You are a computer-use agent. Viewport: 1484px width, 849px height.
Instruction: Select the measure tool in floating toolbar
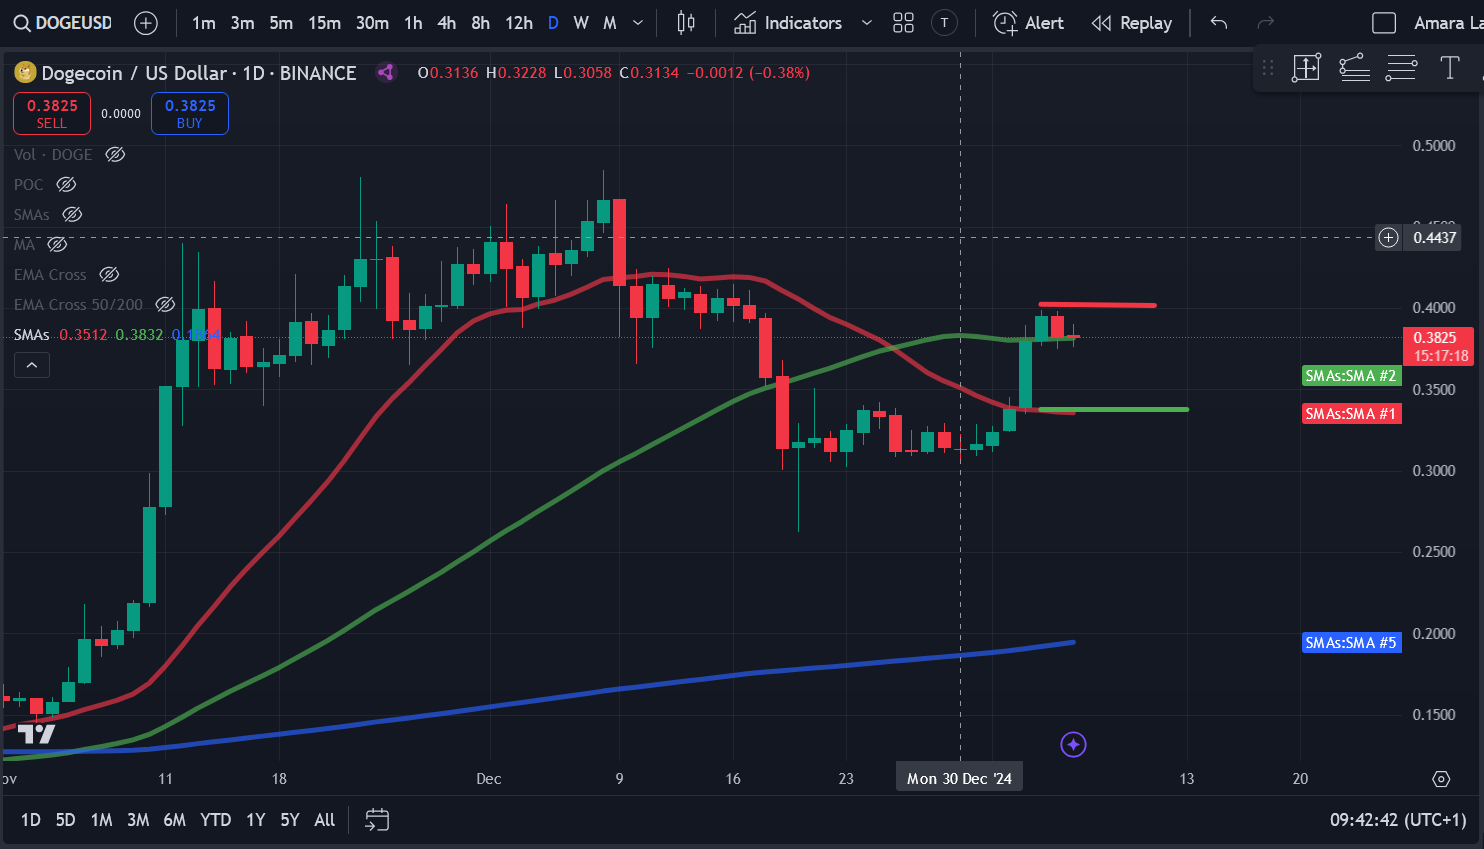click(1306, 68)
